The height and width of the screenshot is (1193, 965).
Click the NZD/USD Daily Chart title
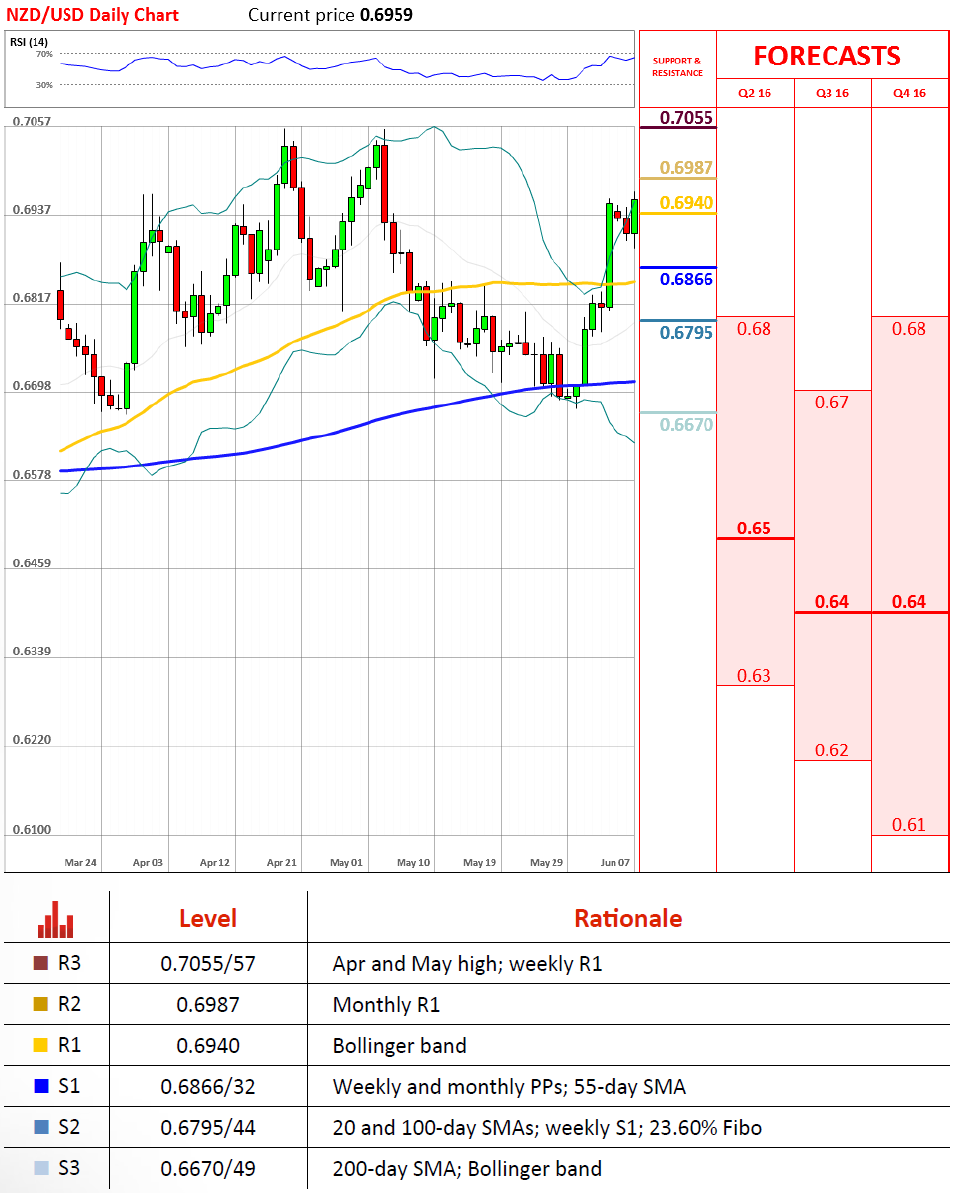(x=92, y=15)
